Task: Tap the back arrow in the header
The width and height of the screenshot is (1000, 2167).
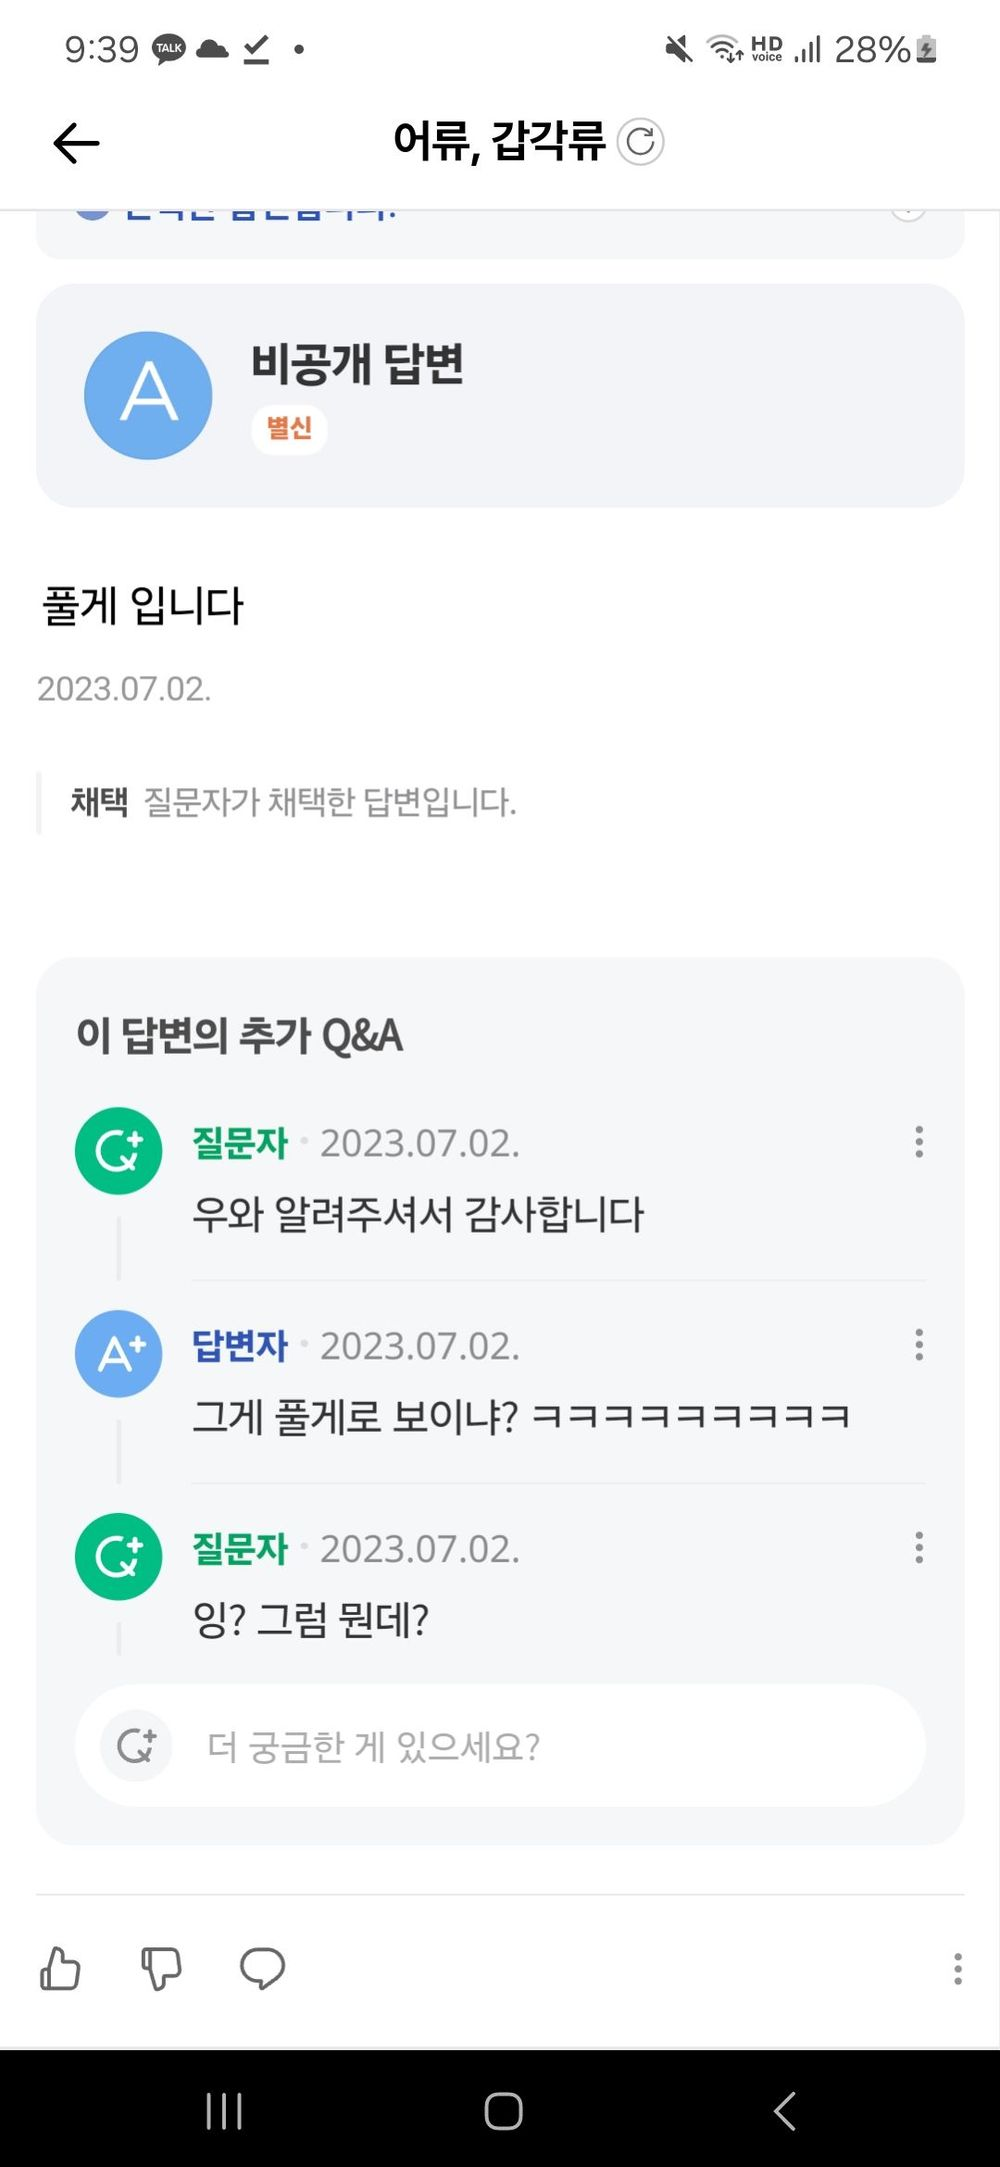Action: click(x=76, y=143)
